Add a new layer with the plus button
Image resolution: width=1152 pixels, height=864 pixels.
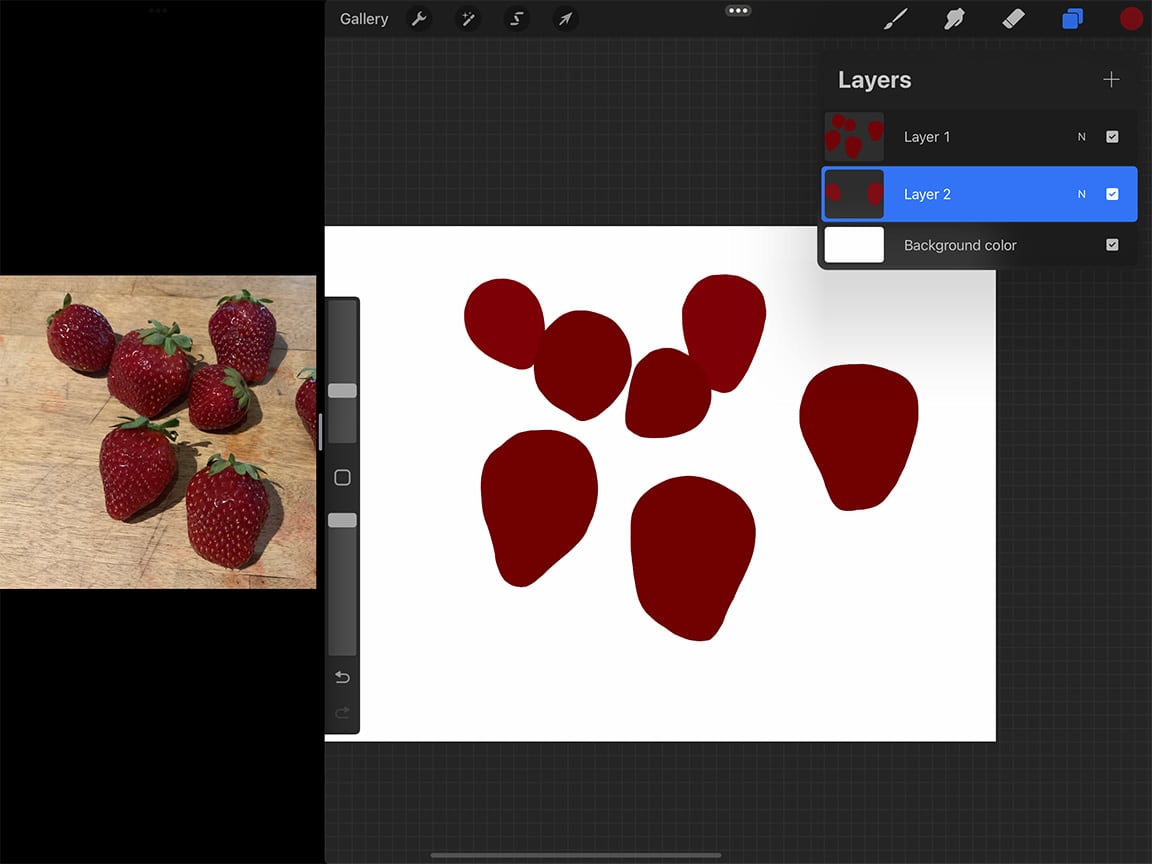[1111, 79]
